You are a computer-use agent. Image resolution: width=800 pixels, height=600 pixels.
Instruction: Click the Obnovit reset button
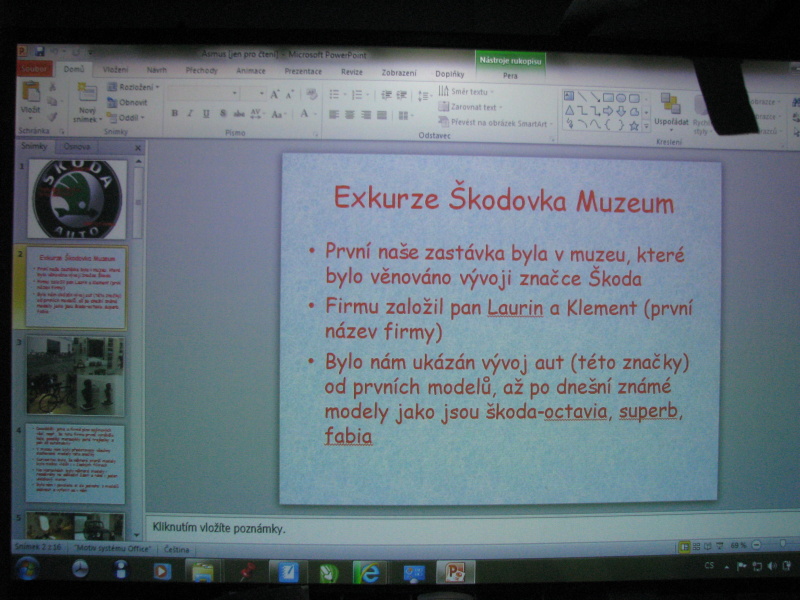127,103
